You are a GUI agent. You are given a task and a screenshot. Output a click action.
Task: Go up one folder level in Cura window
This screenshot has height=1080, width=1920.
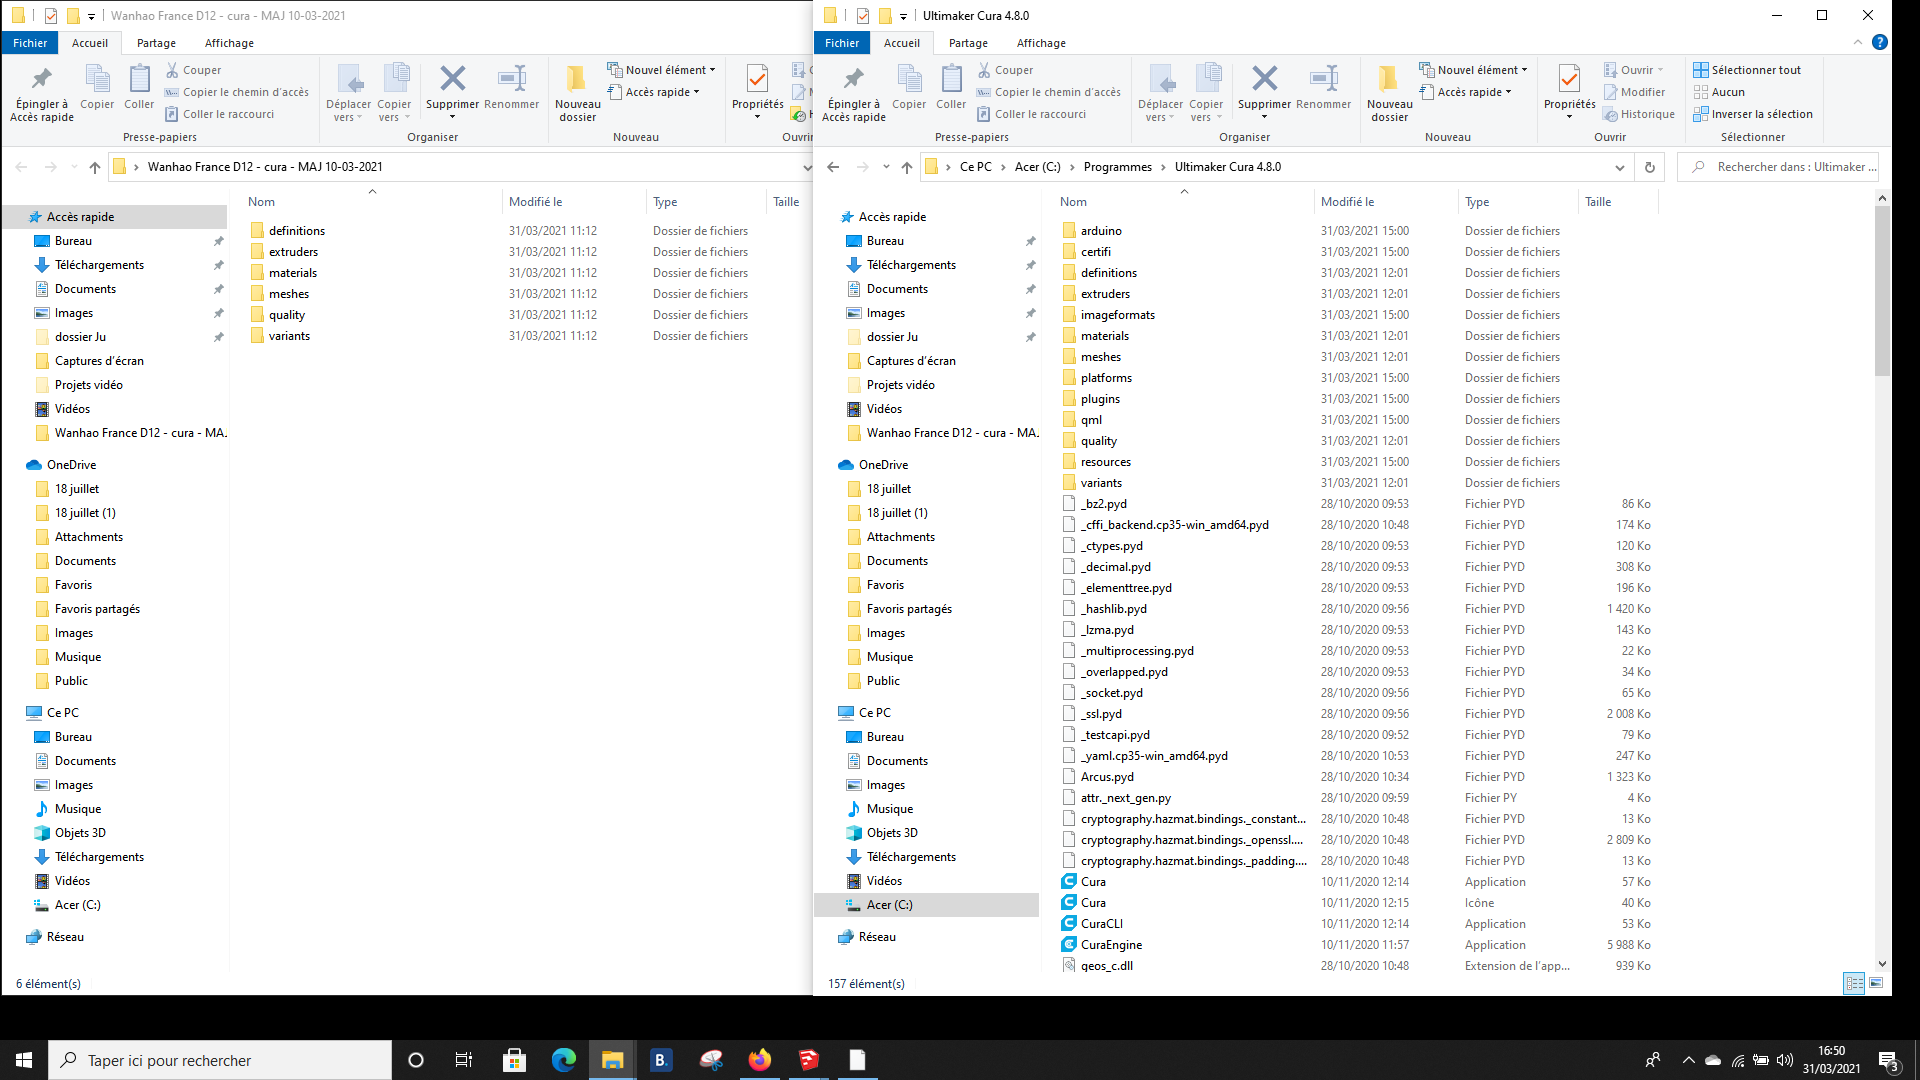[907, 167]
